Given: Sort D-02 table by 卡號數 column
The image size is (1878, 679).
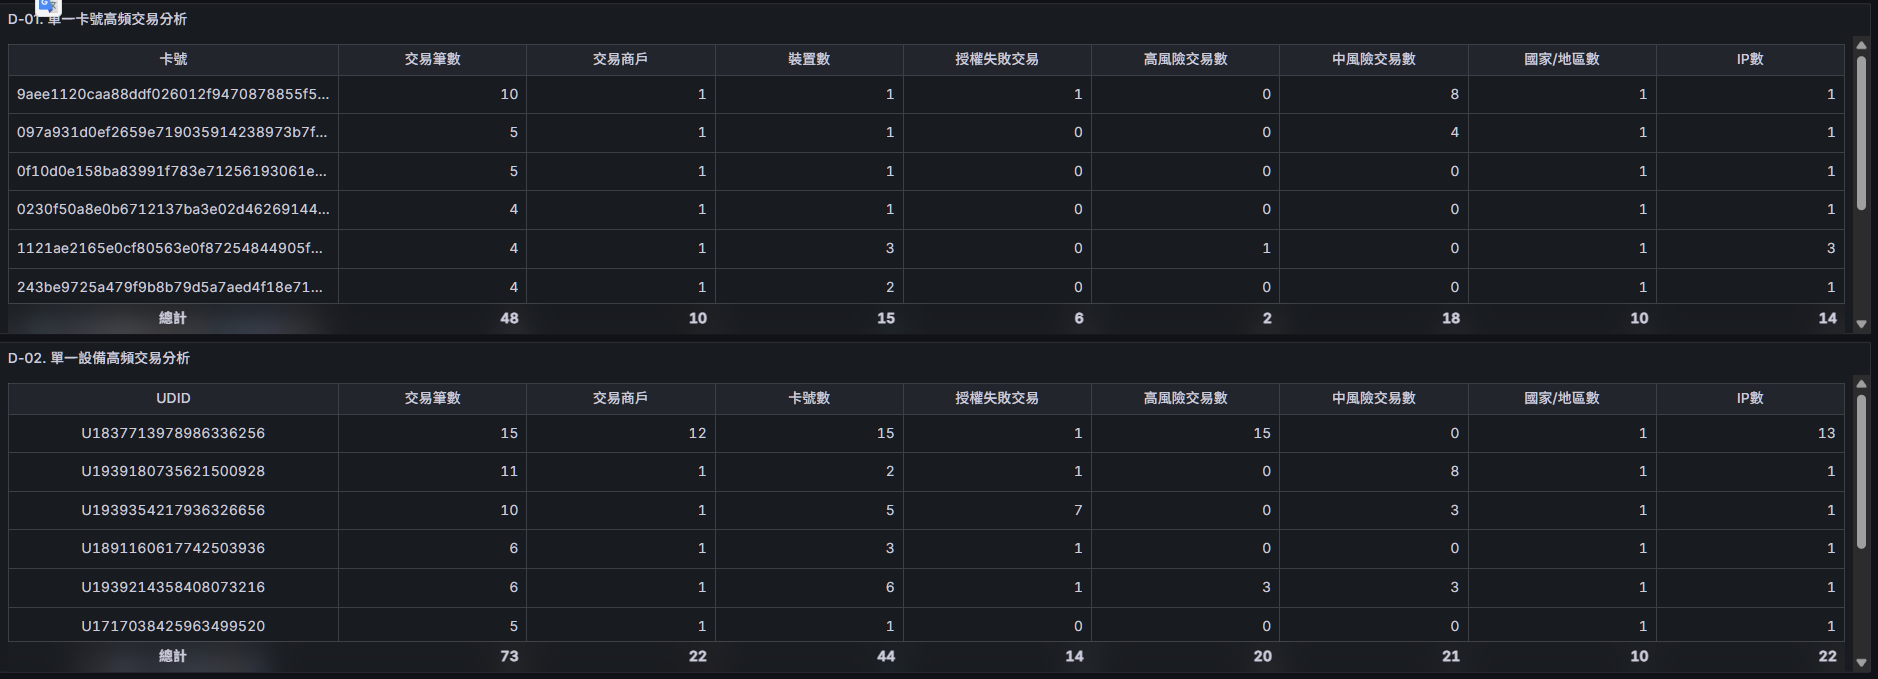Looking at the screenshot, I should pyautogui.click(x=809, y=398).
